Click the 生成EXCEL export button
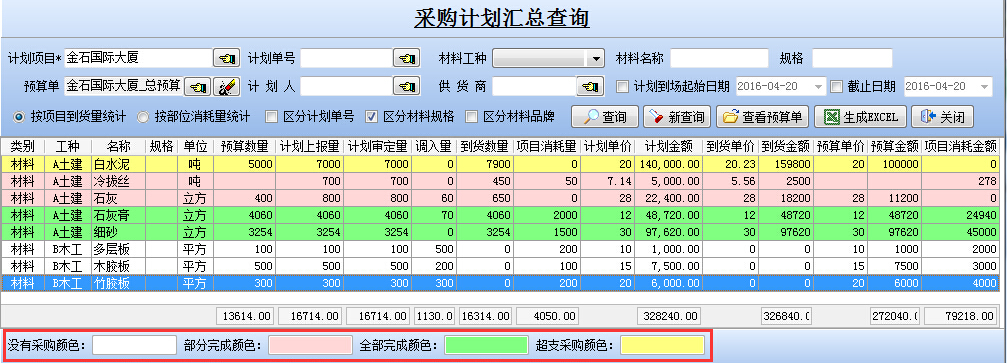Screen dimensions: 1007x363 point(861,117)
